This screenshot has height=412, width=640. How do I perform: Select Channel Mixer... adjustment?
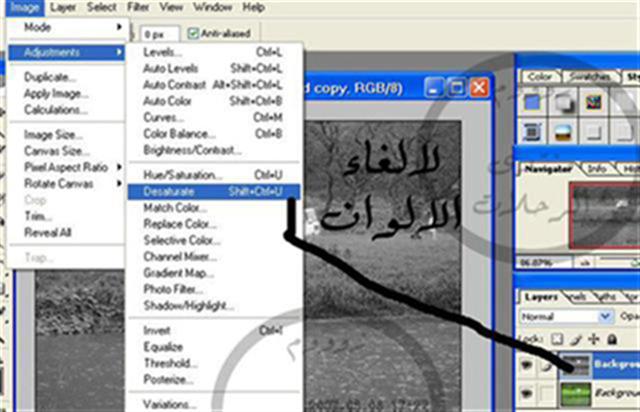point(214,257)
